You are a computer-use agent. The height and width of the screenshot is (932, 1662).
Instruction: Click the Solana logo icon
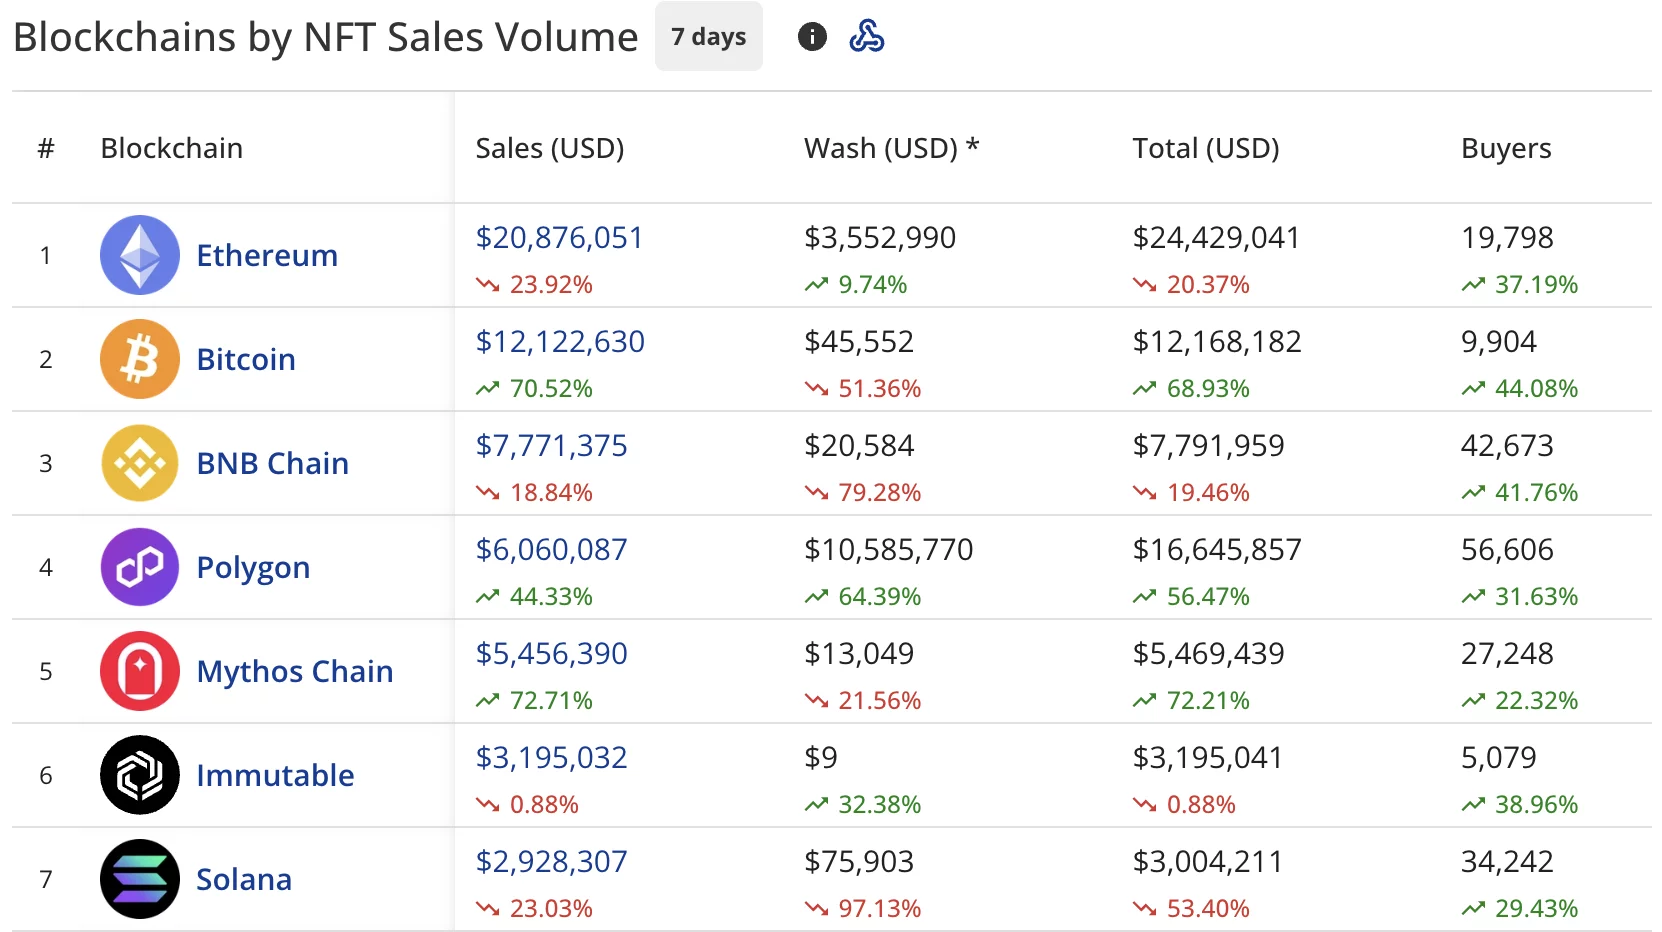[139, 879]
